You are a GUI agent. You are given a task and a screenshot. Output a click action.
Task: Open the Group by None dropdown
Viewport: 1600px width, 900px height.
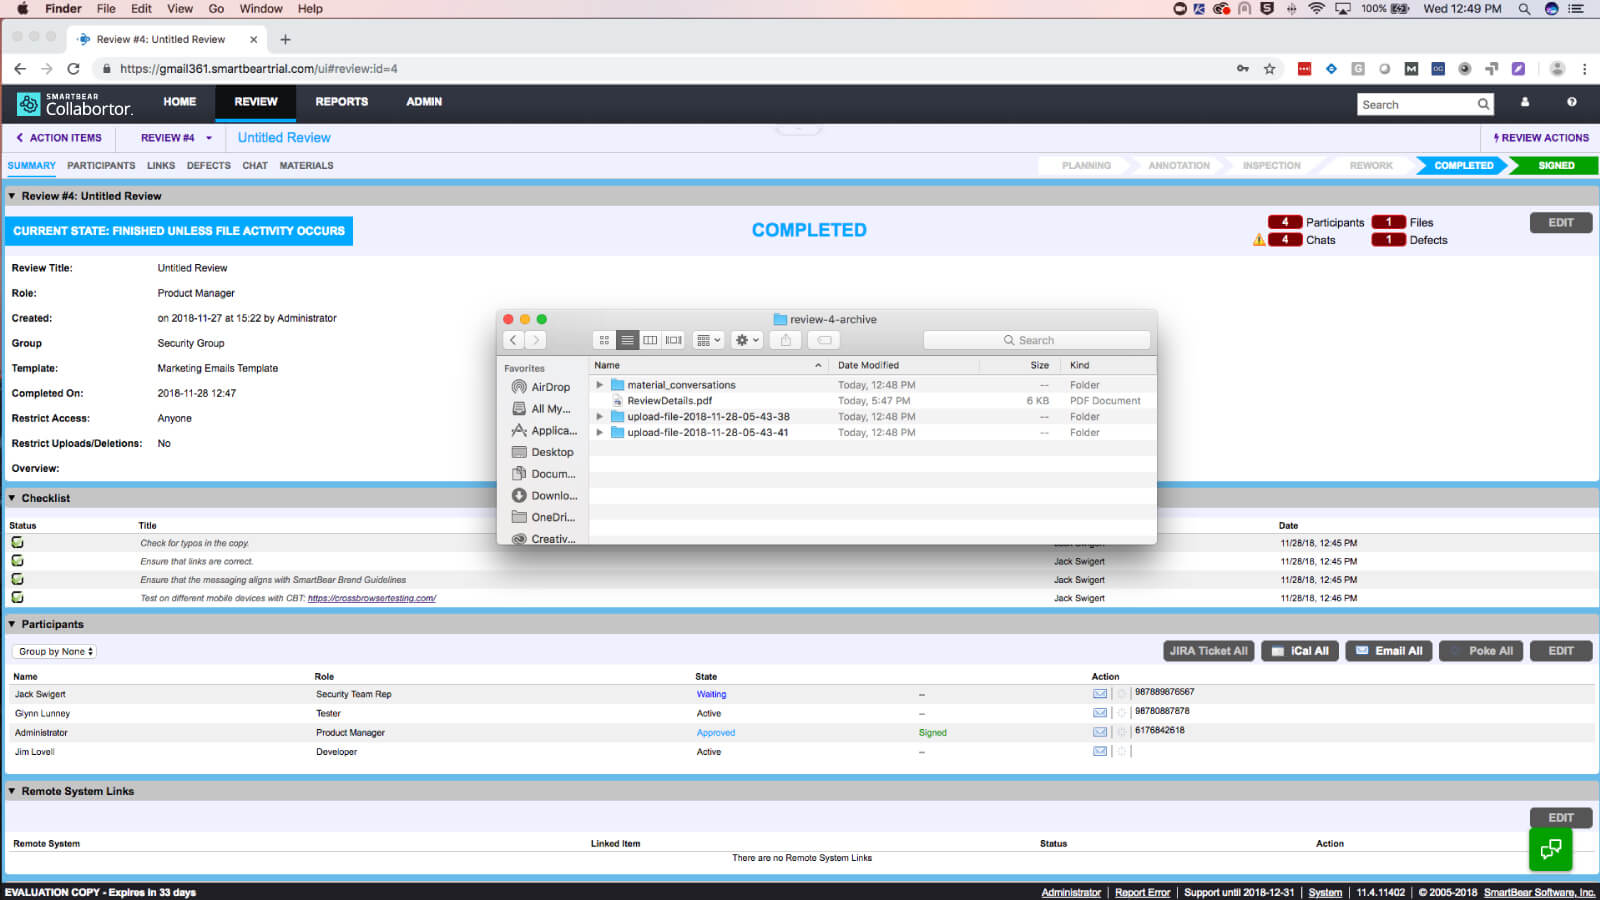tap(55, 652)
